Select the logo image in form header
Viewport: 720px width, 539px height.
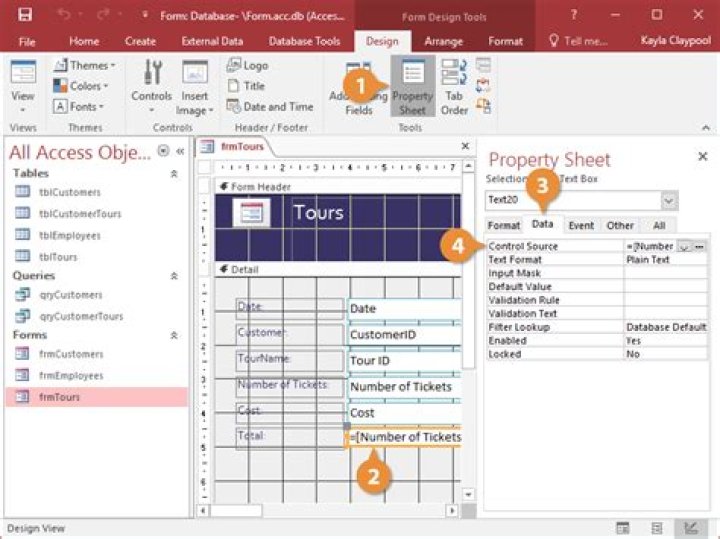[x=252, y=212]
